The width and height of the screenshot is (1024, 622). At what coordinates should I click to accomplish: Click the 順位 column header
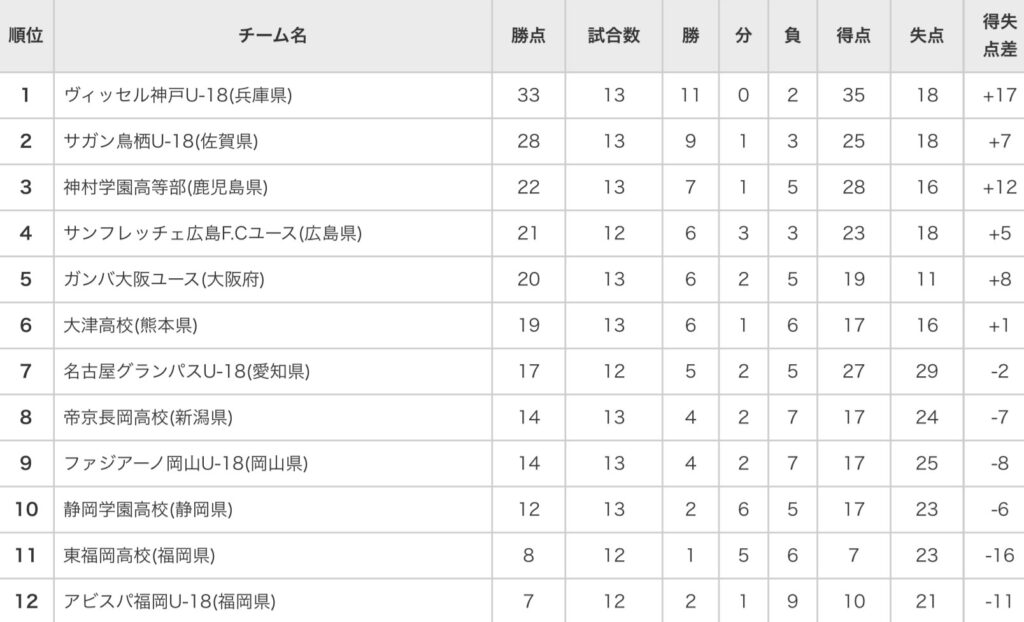click(26, 35)
